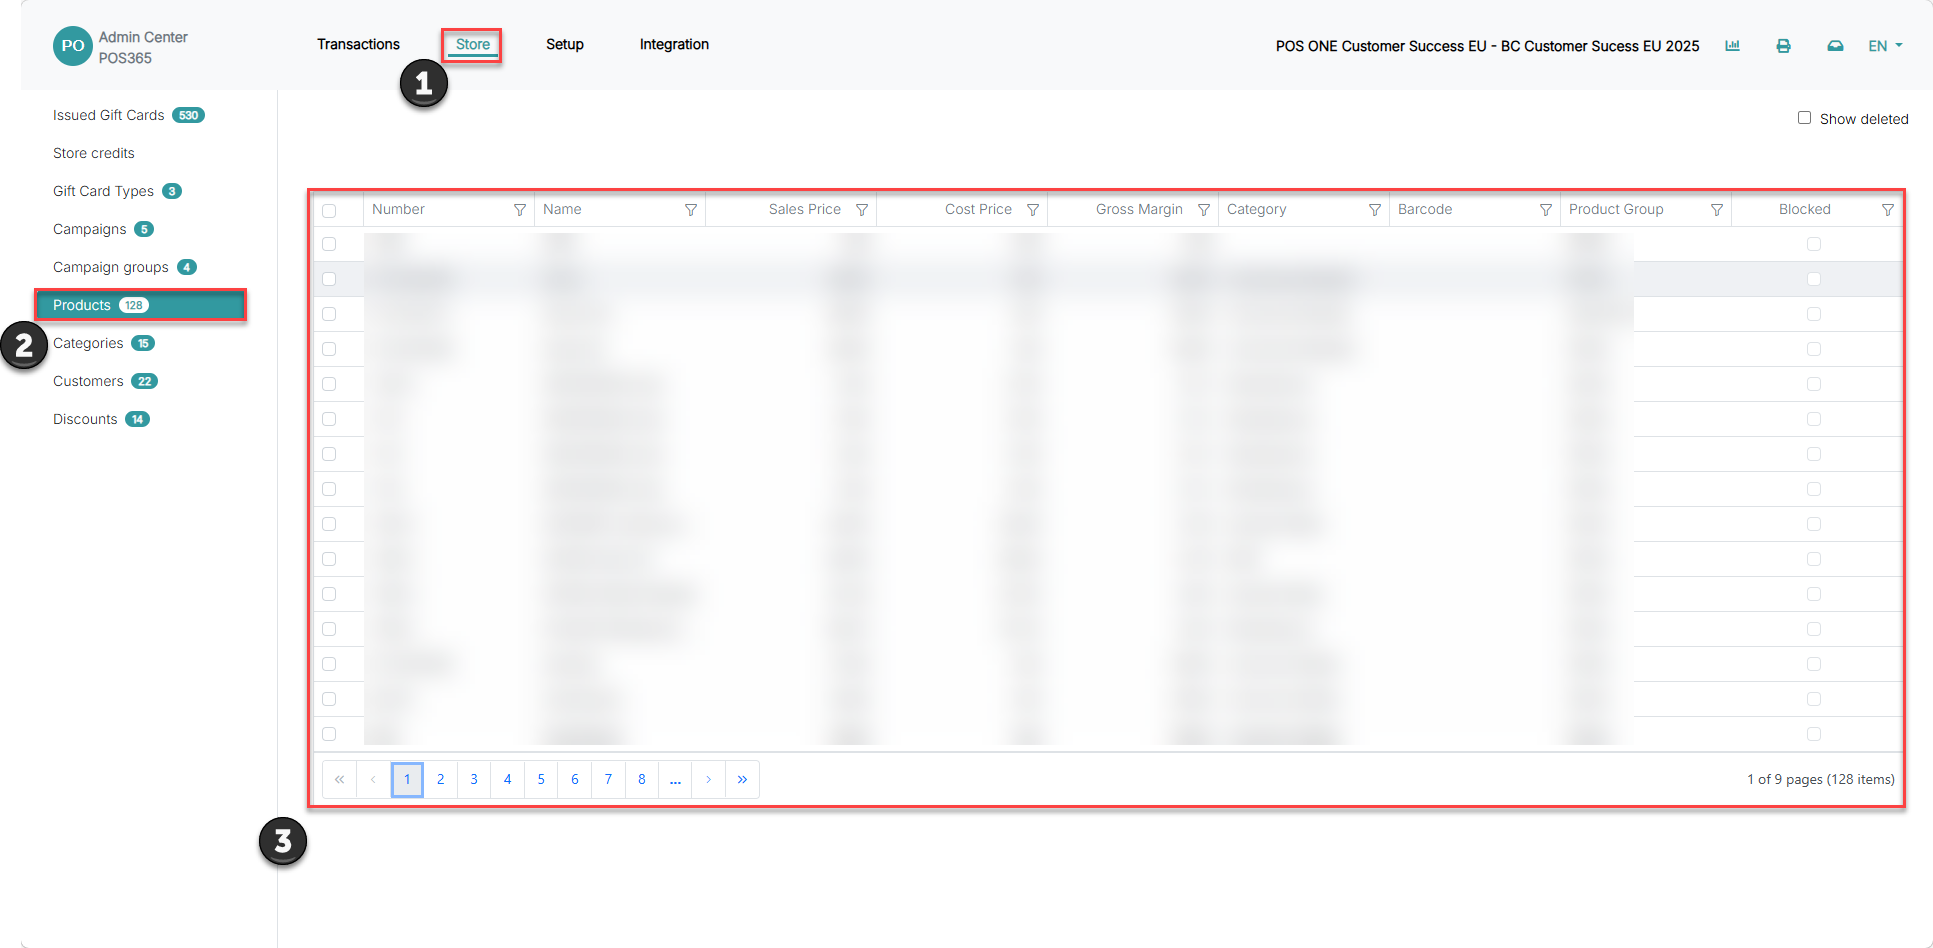
Task: Open the Sales Price column filter
Action: point(862,210)
